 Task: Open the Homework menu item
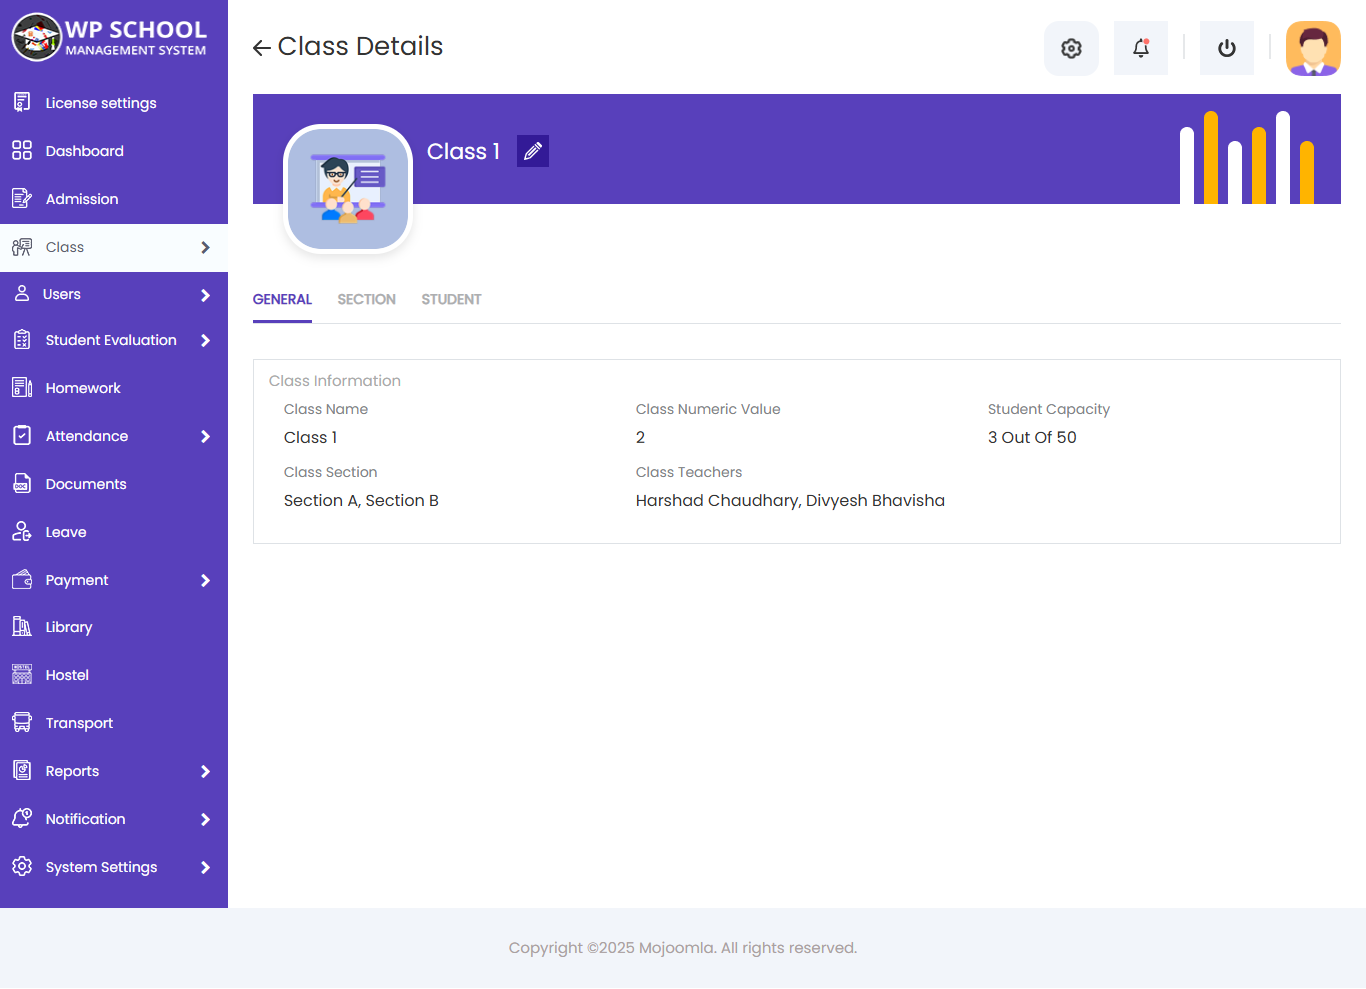click(114, 388)
